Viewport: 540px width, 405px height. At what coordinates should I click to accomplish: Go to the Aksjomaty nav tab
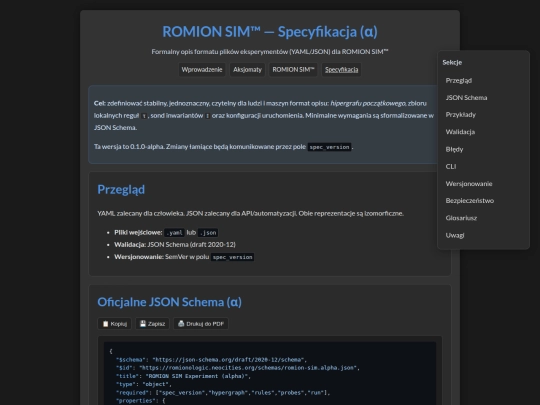pos(247,70)
